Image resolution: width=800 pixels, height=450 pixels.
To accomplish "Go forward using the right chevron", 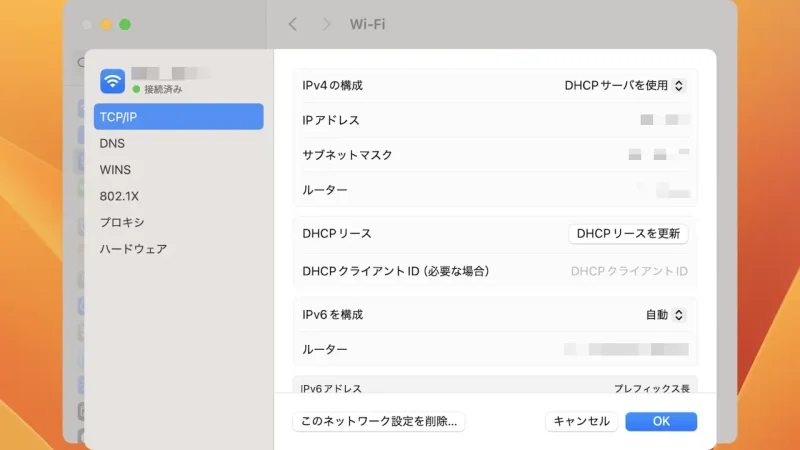I will pyautogui.click(x=326, y=24).
